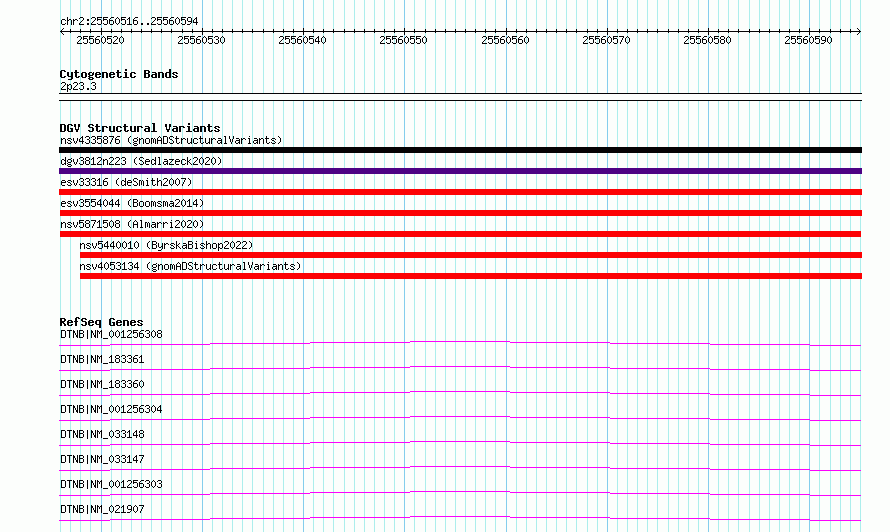Click the 2p23.3 band label
Screen dimensions: 890x532
[78, 86]
